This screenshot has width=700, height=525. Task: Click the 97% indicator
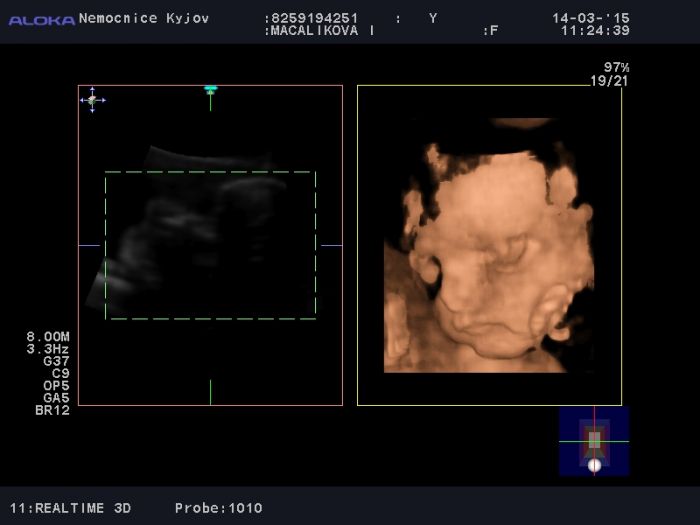point(616,68)
